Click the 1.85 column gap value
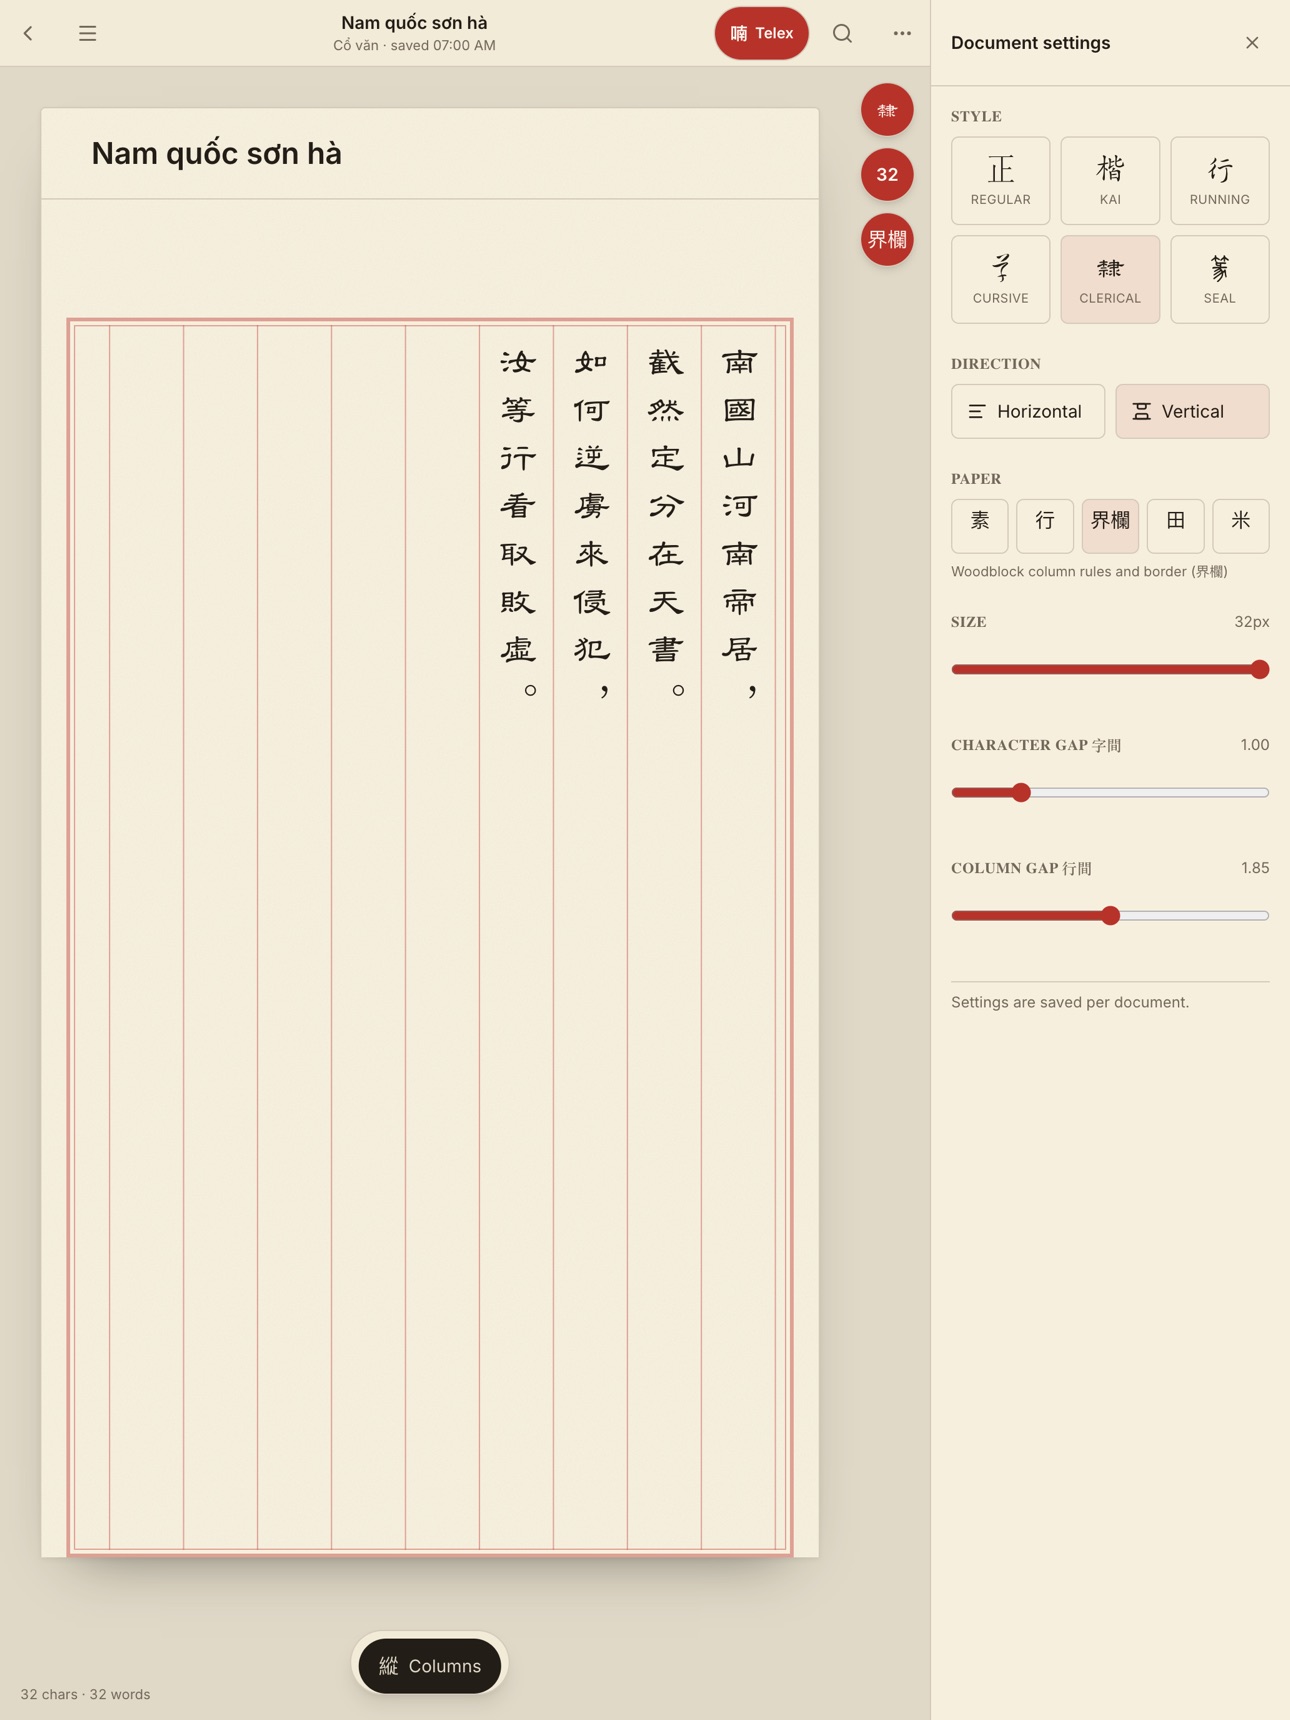Screen dimensions: 1290x1720 1254,868
